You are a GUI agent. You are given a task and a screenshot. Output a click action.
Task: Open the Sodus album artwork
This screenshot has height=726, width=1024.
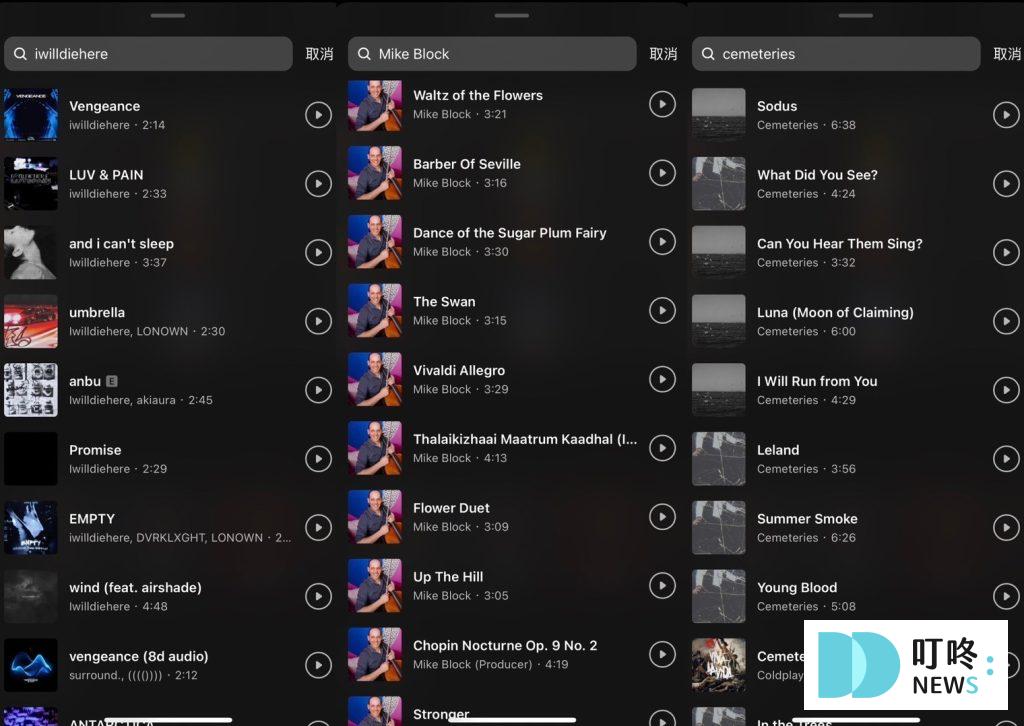(x=718, y=115)
